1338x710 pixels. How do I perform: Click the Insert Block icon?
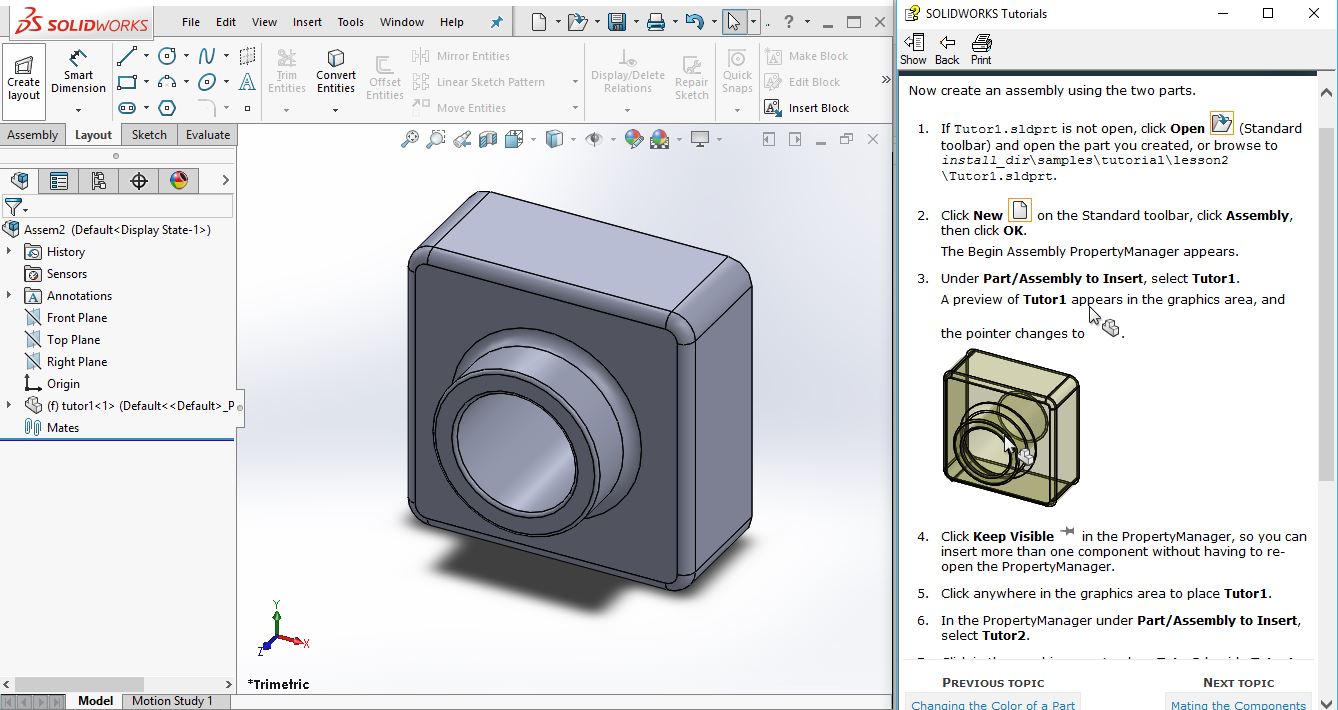pos(773,108)
